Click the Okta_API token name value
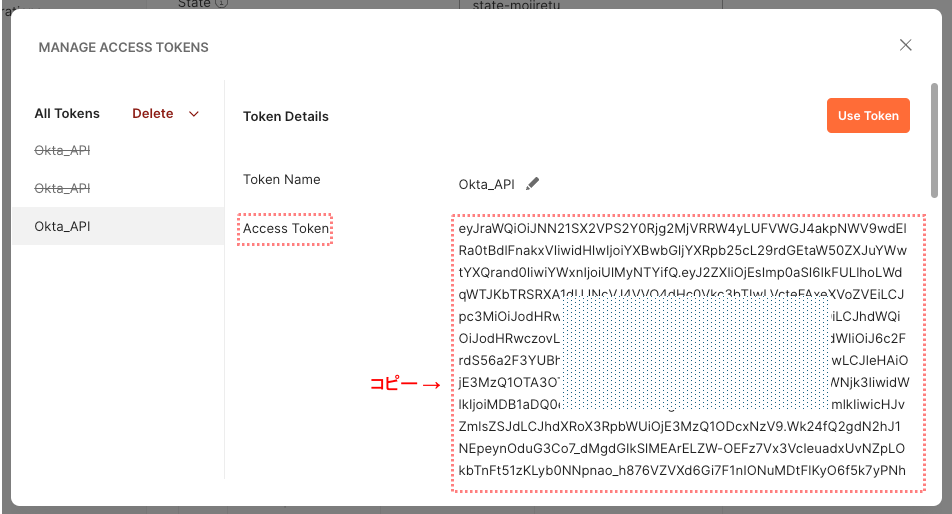The width and height of the screenshot is (952, 514). (486, 184)
